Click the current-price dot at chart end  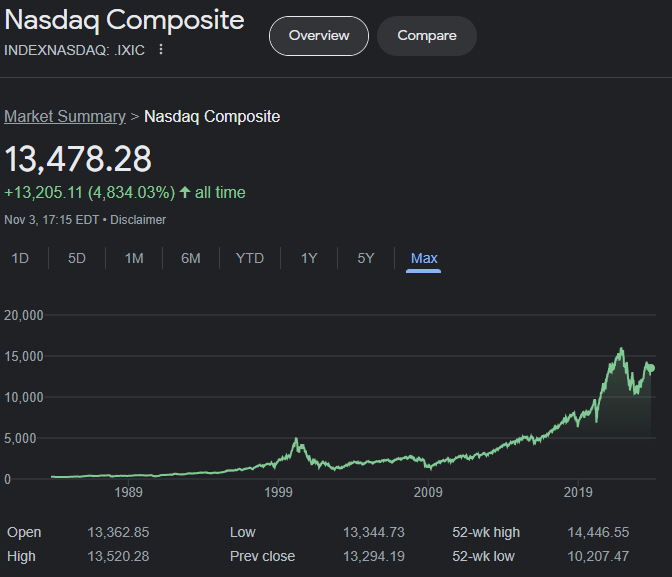(x=651, y=368)
